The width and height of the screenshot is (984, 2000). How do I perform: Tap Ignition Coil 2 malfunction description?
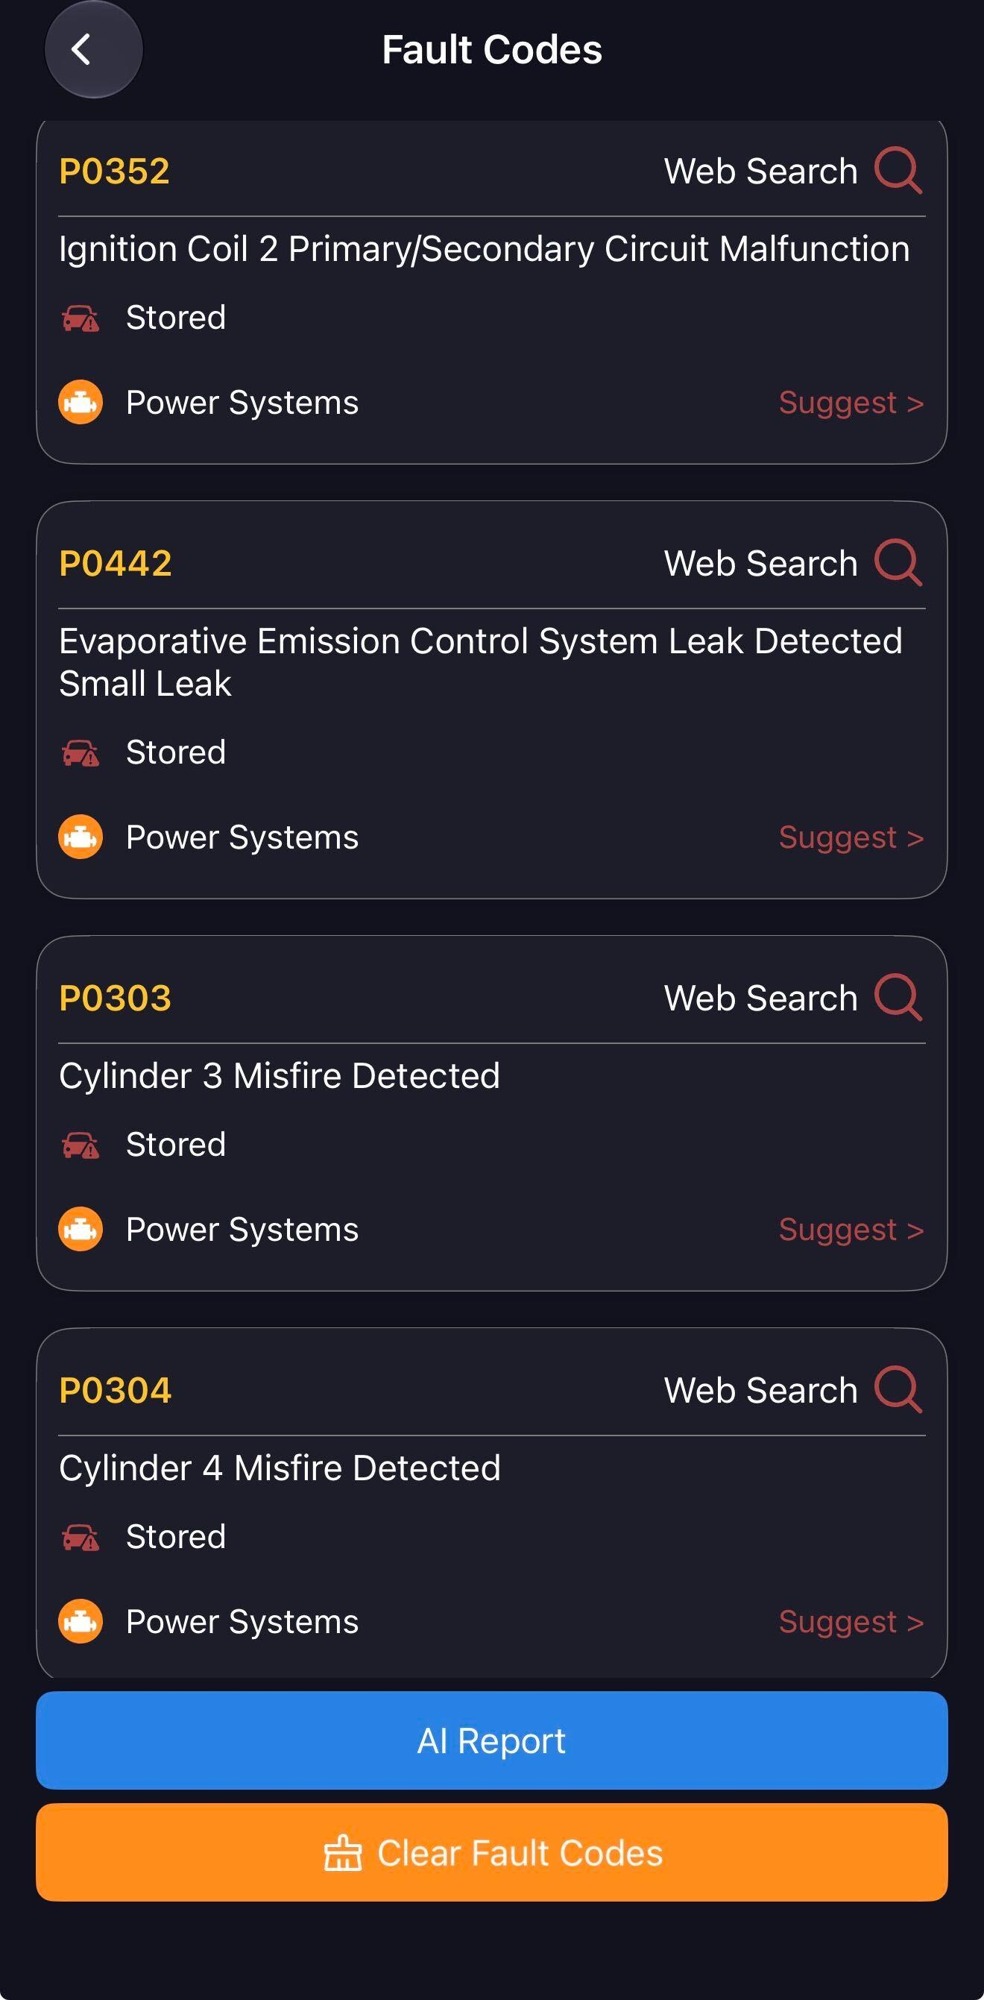(484, 249)
